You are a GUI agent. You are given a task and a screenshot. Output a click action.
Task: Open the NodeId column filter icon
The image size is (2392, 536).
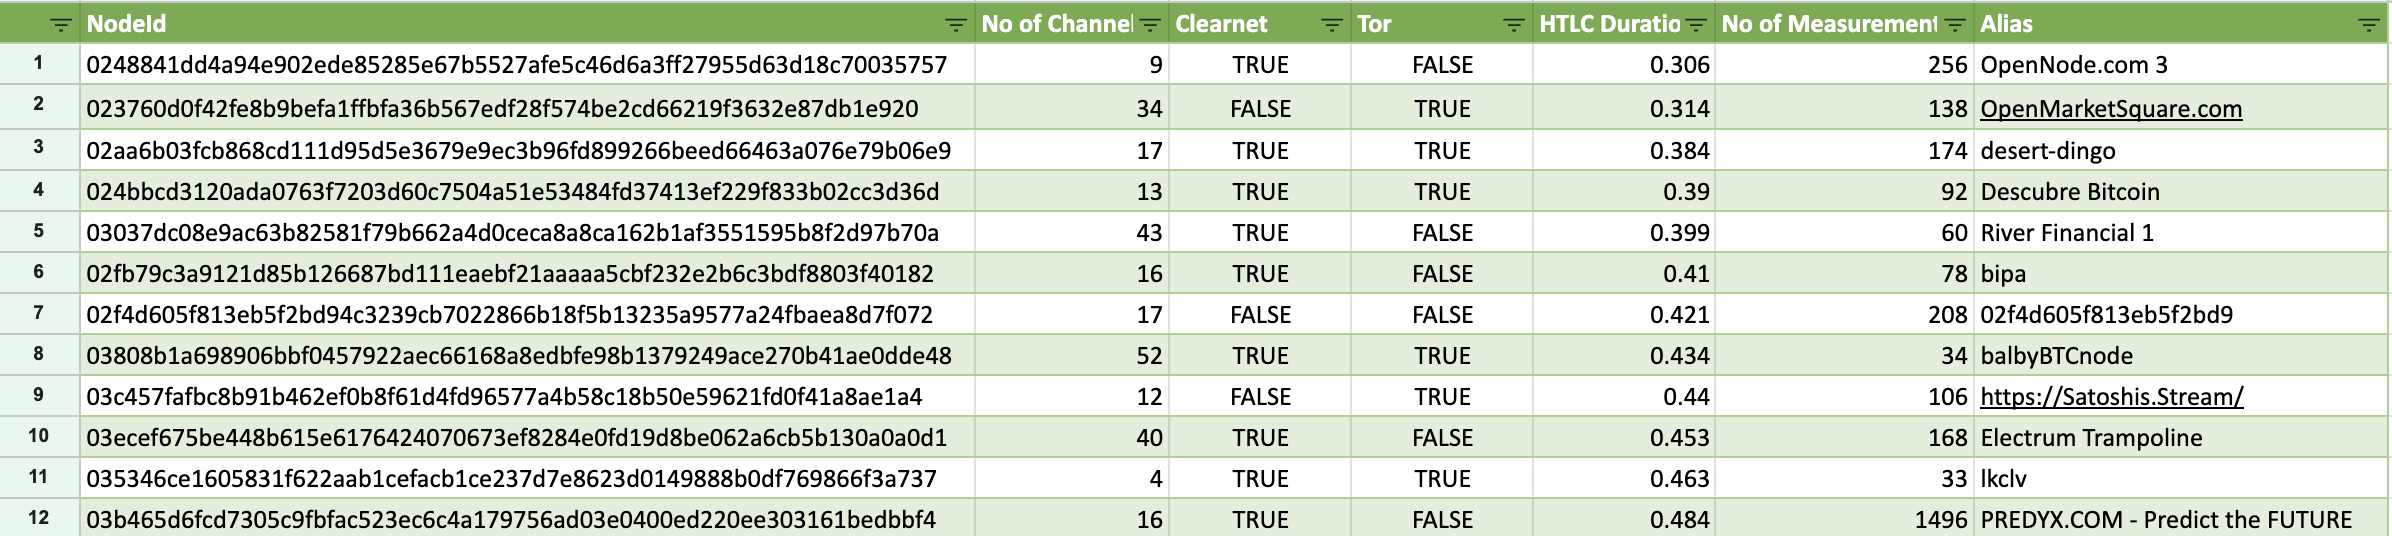(x=955, y=25)
